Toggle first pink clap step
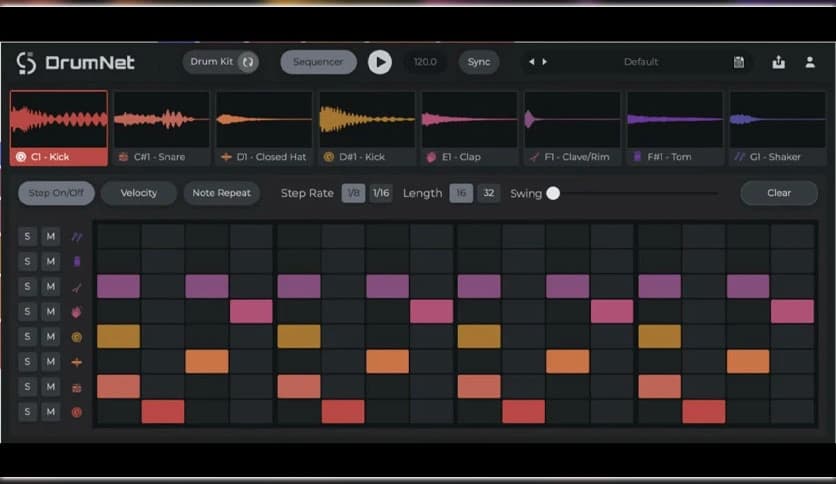 (x=251, y=311)
